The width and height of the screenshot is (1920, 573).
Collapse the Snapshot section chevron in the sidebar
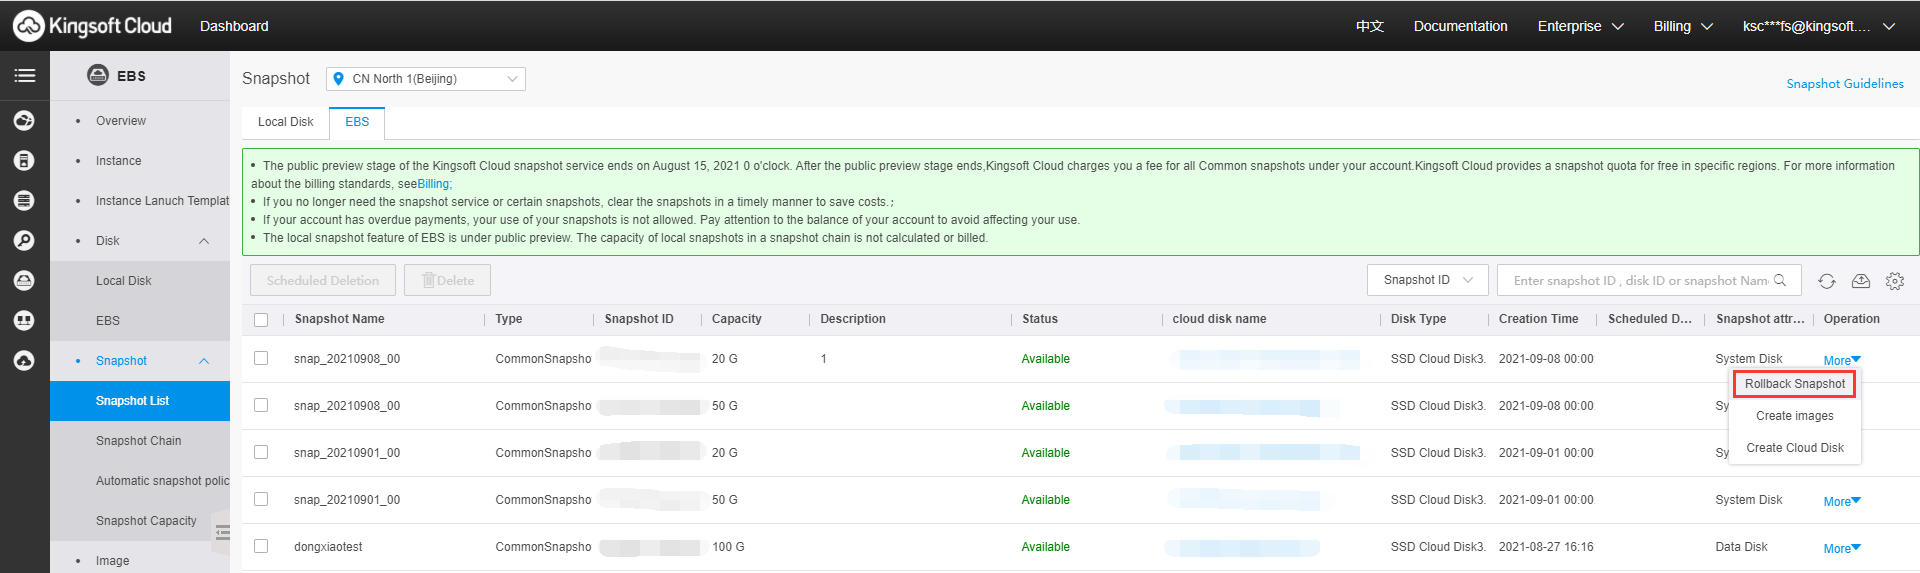[x=204, y=361]
